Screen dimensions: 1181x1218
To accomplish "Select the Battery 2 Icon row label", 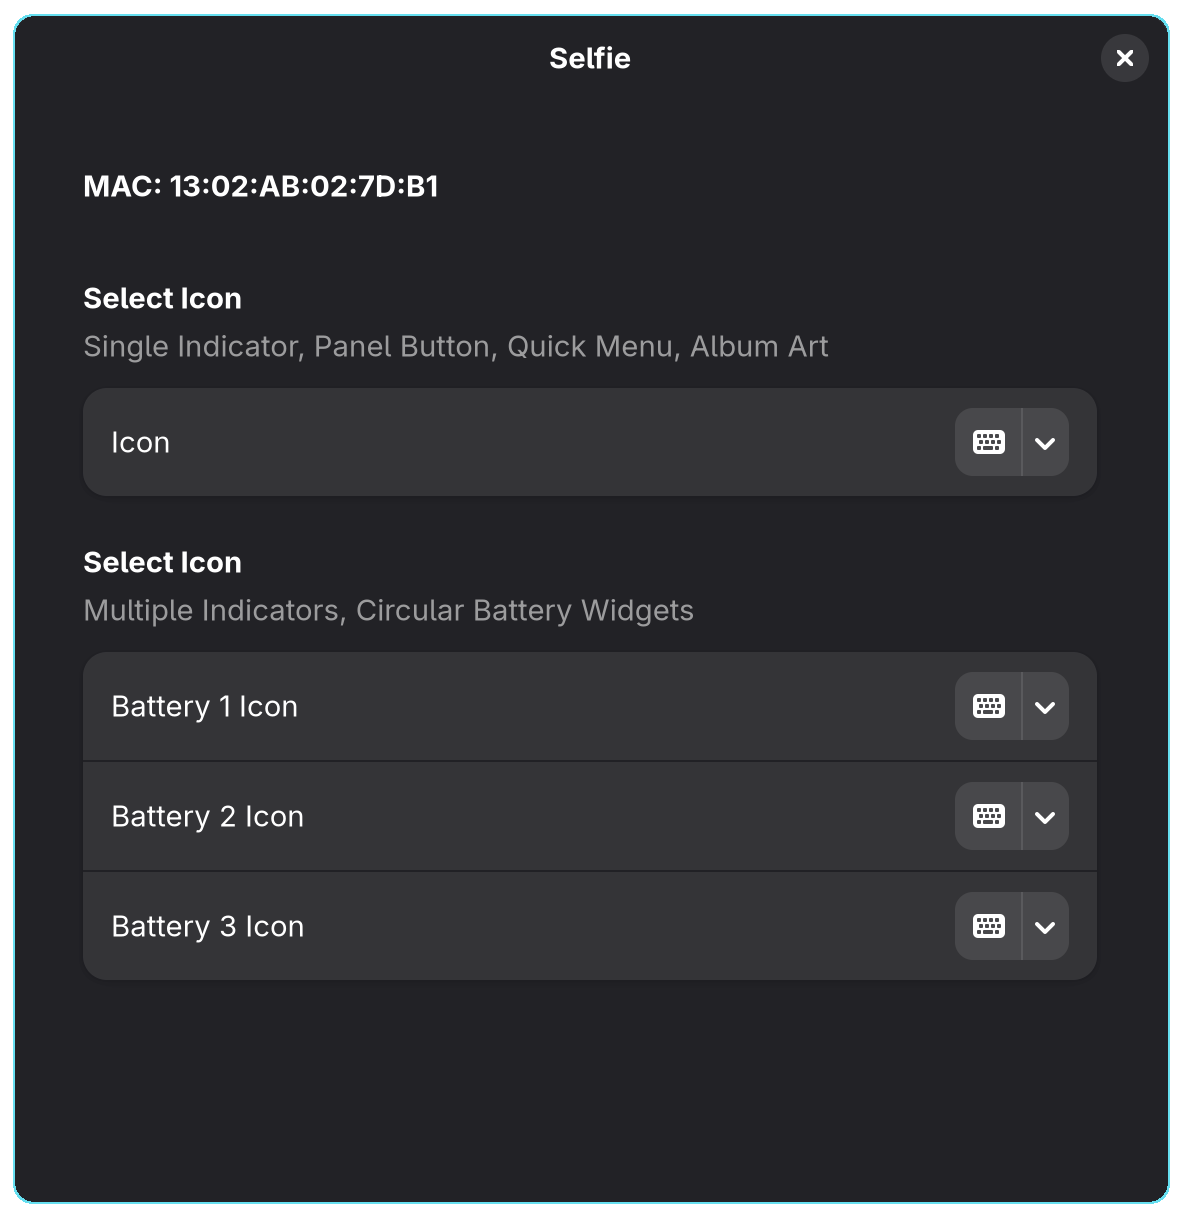I will (x=208, y=816).
